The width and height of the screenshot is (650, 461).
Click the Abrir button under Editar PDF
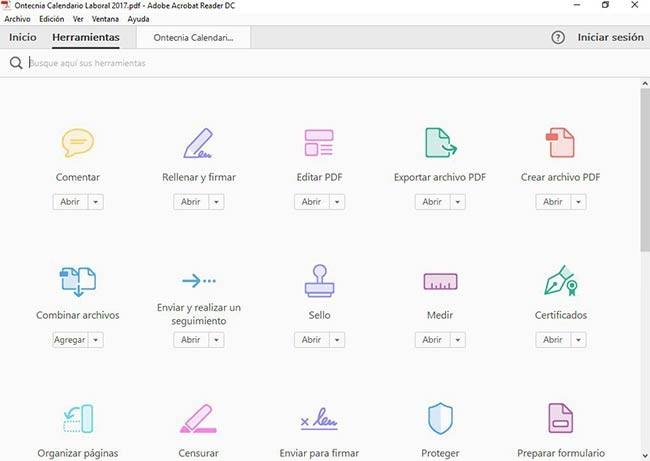click(x=312, y=202)
